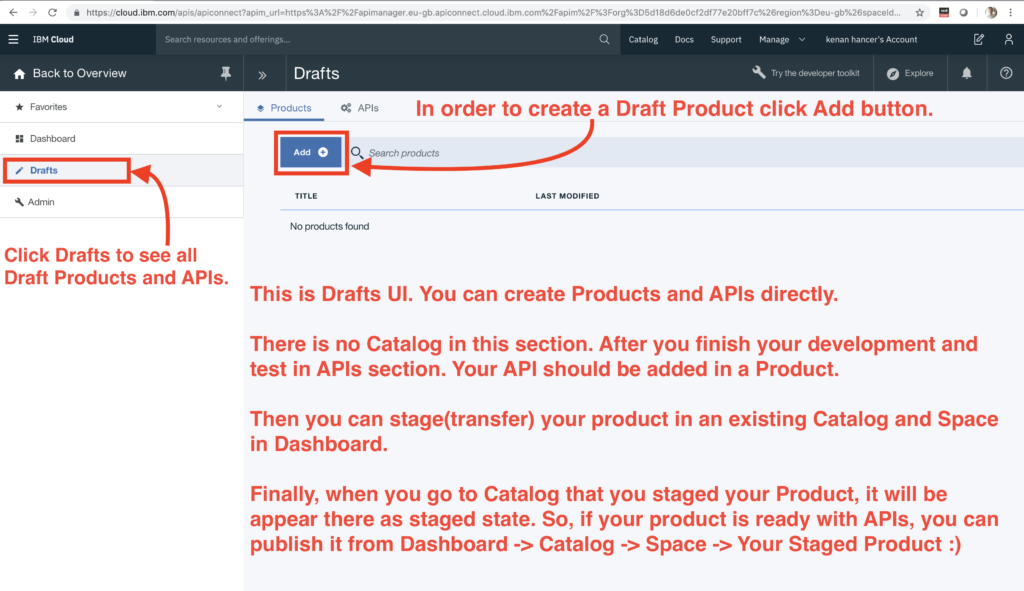Open the IBM Cloud hamburger menu
The width and height of the screenshot is (1024, 591).
[13, 39]
